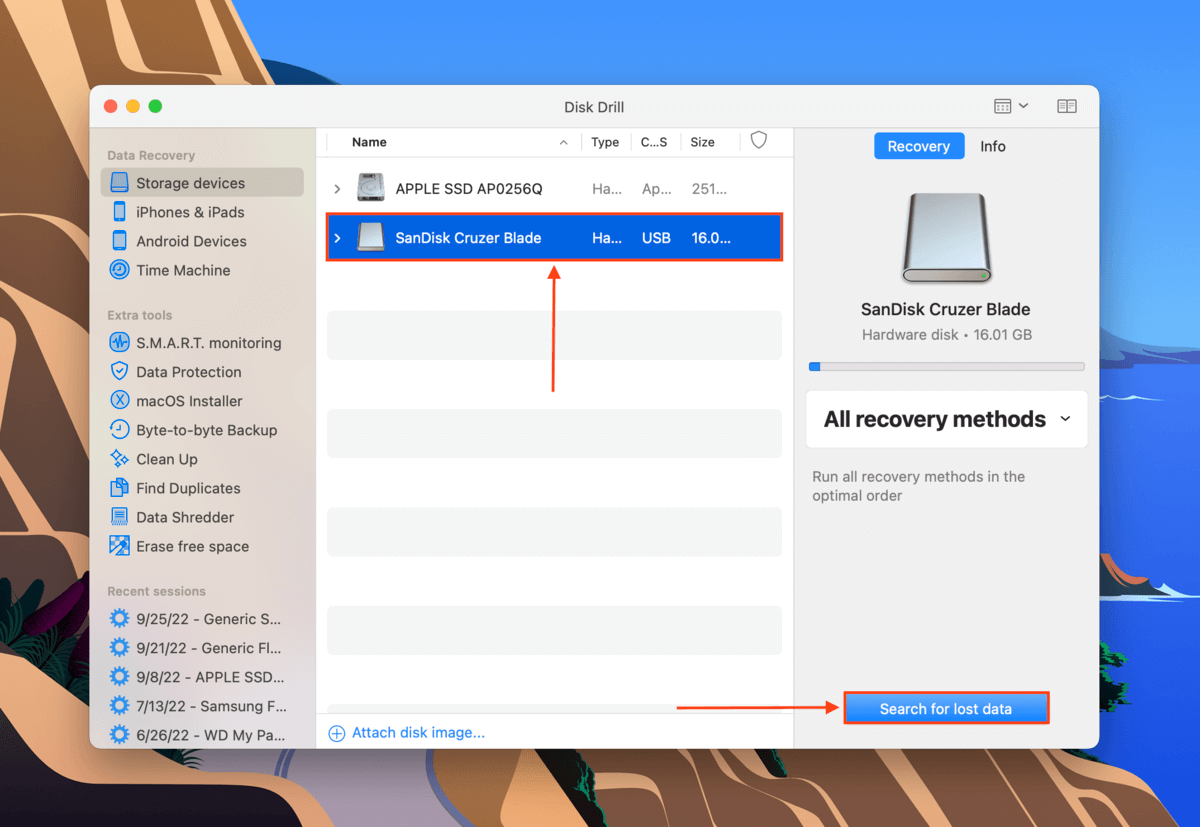Switch to the Info tab

click(993, 146)
